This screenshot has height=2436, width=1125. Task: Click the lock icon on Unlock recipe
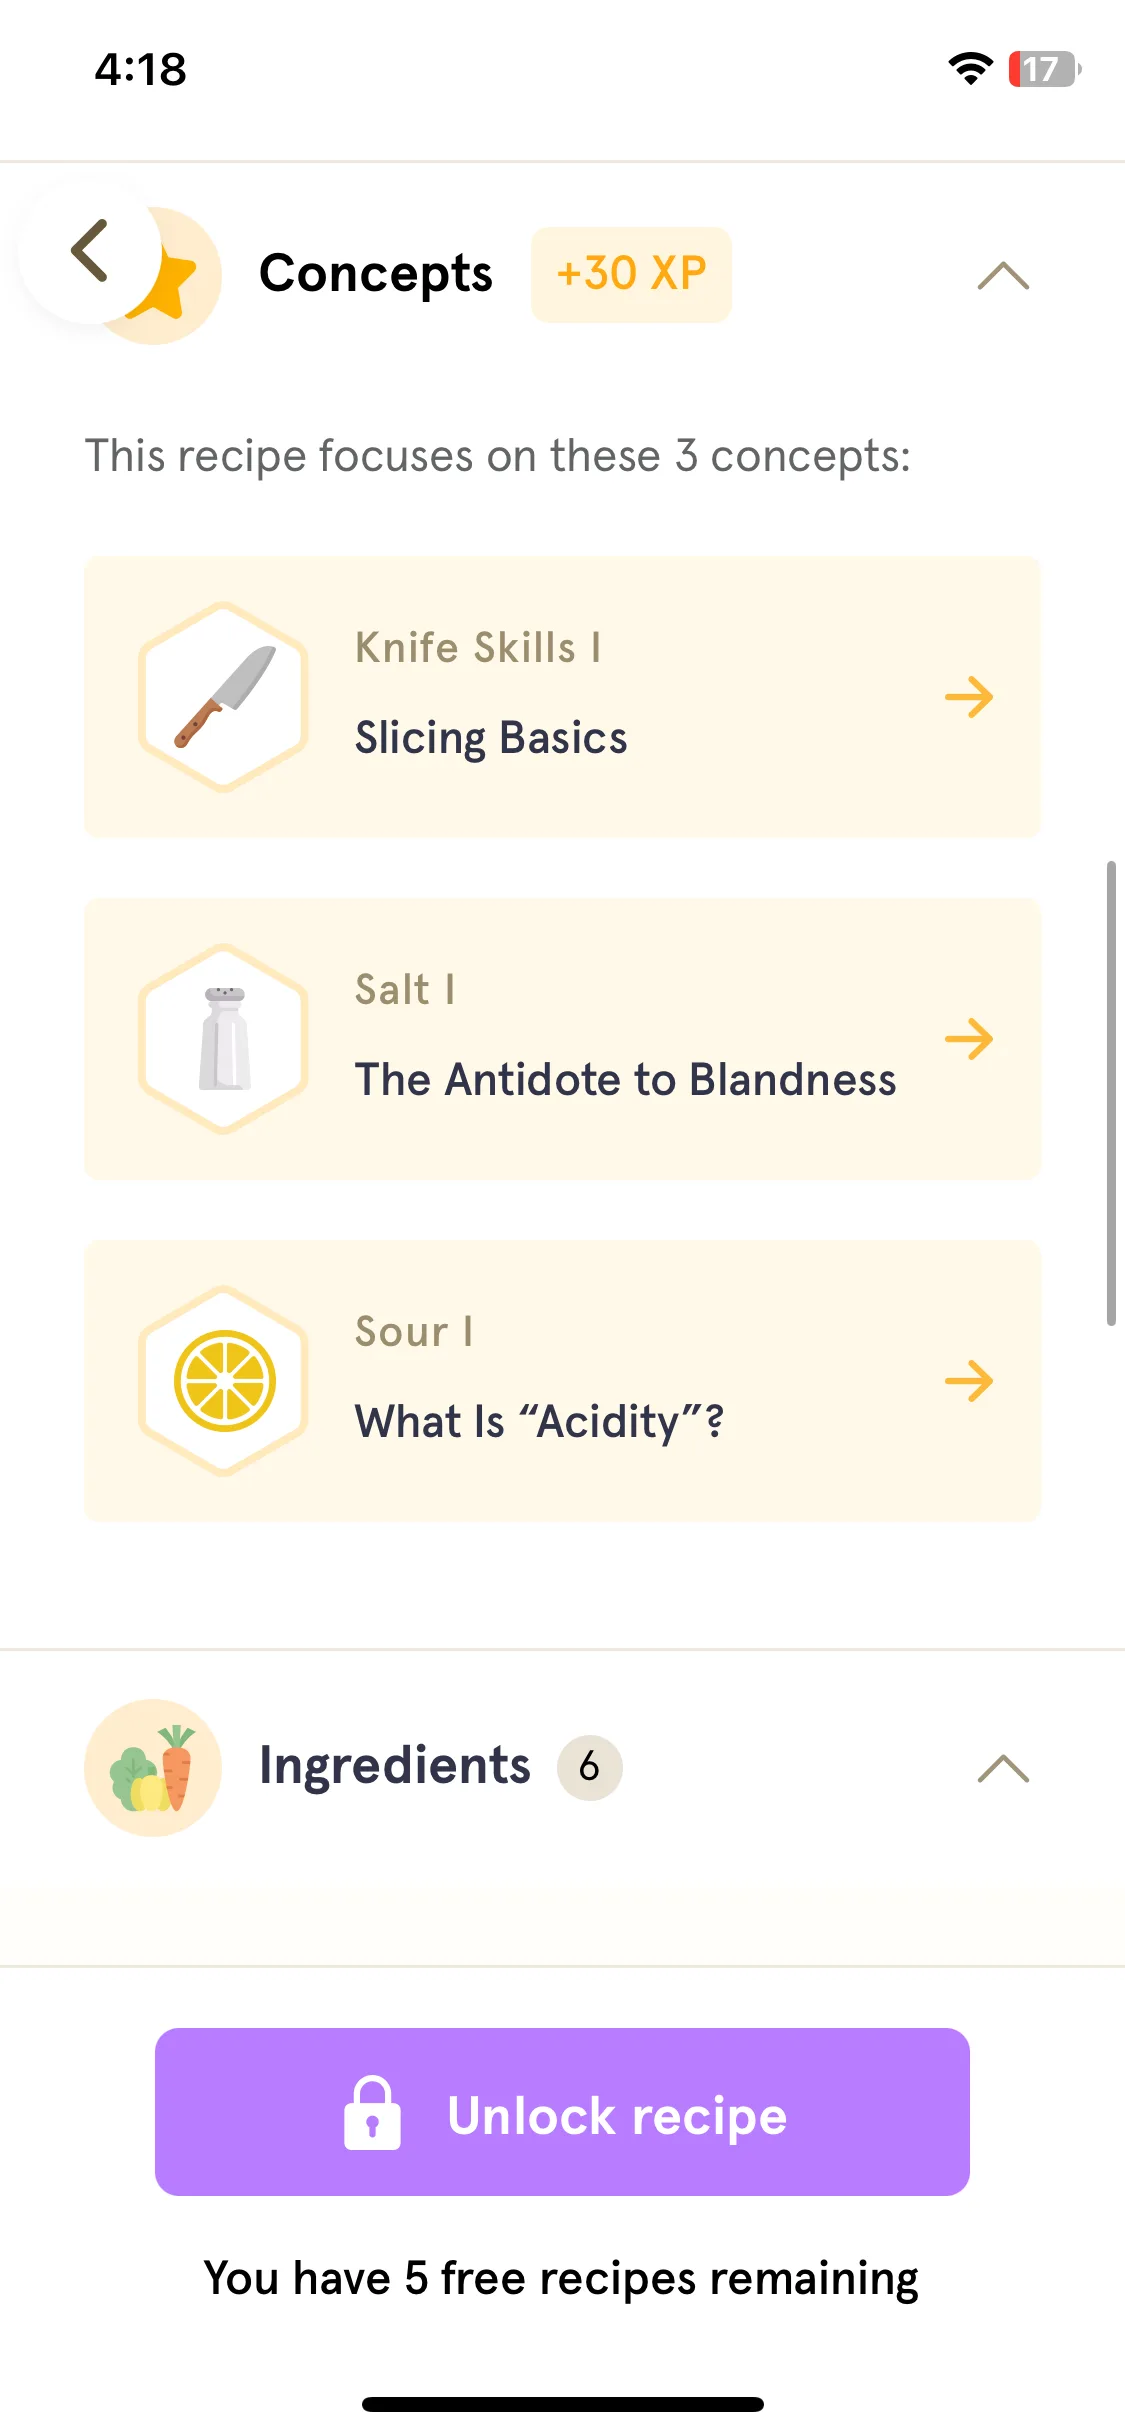coord(372,2113)
